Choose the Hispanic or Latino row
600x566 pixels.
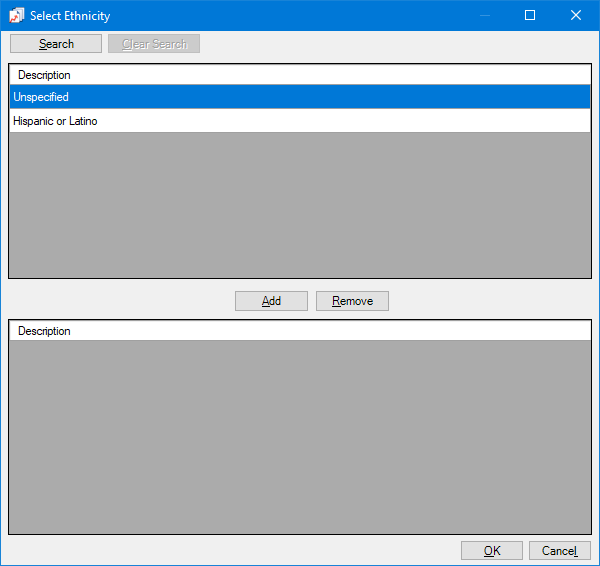(299, 121)
